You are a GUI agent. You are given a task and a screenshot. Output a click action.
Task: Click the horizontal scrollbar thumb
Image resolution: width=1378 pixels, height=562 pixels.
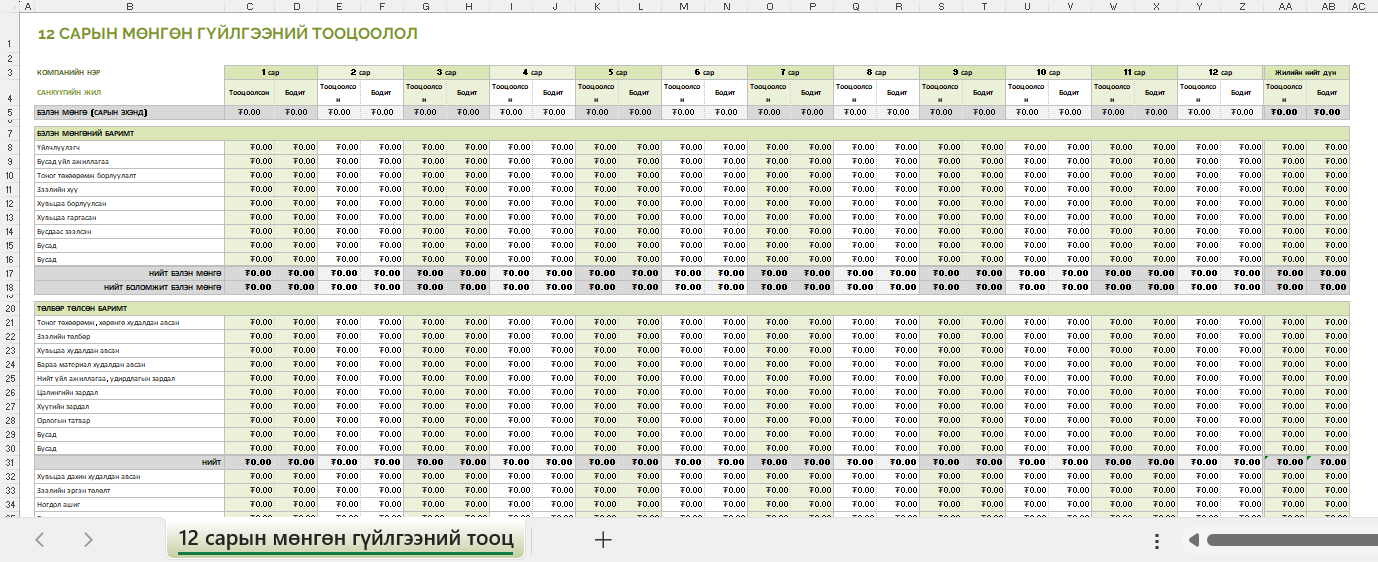(1290, 540)
